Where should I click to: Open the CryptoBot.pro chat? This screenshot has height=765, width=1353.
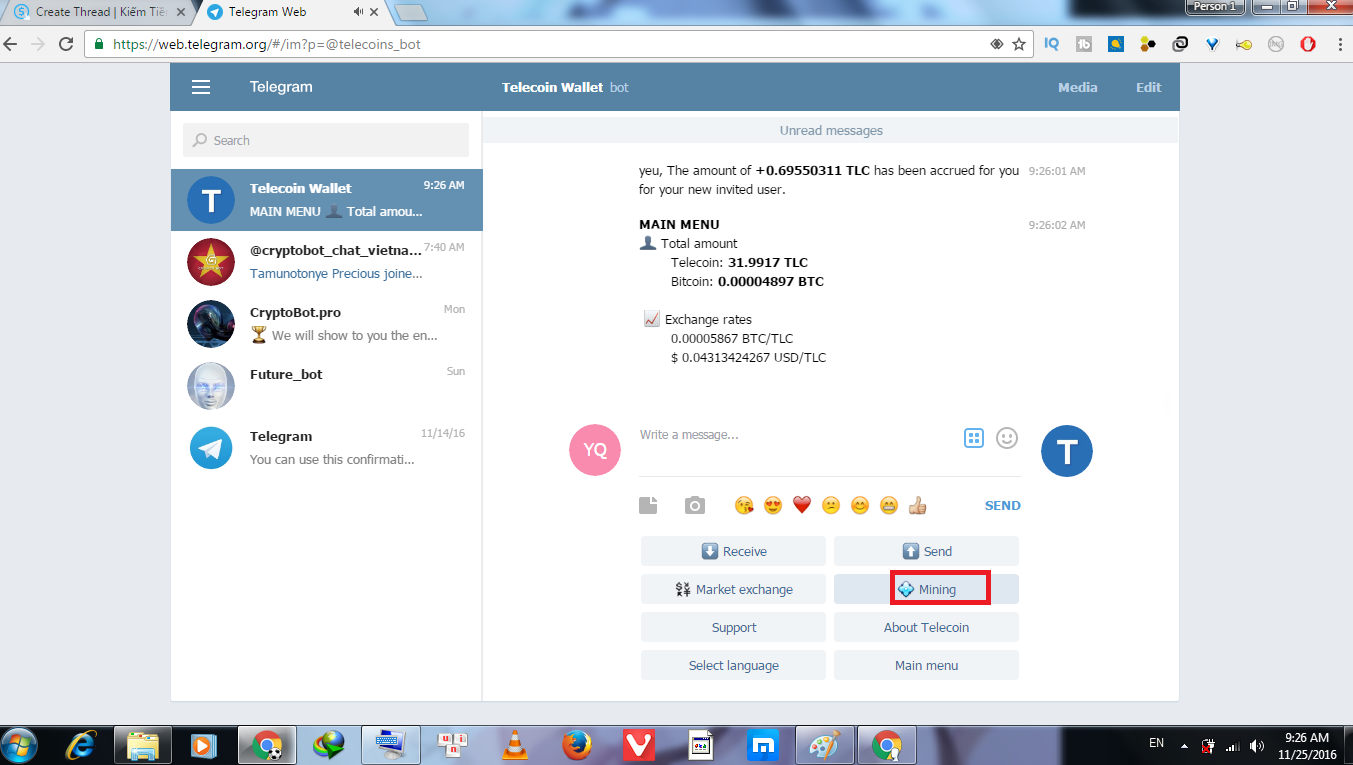point(327,323)
